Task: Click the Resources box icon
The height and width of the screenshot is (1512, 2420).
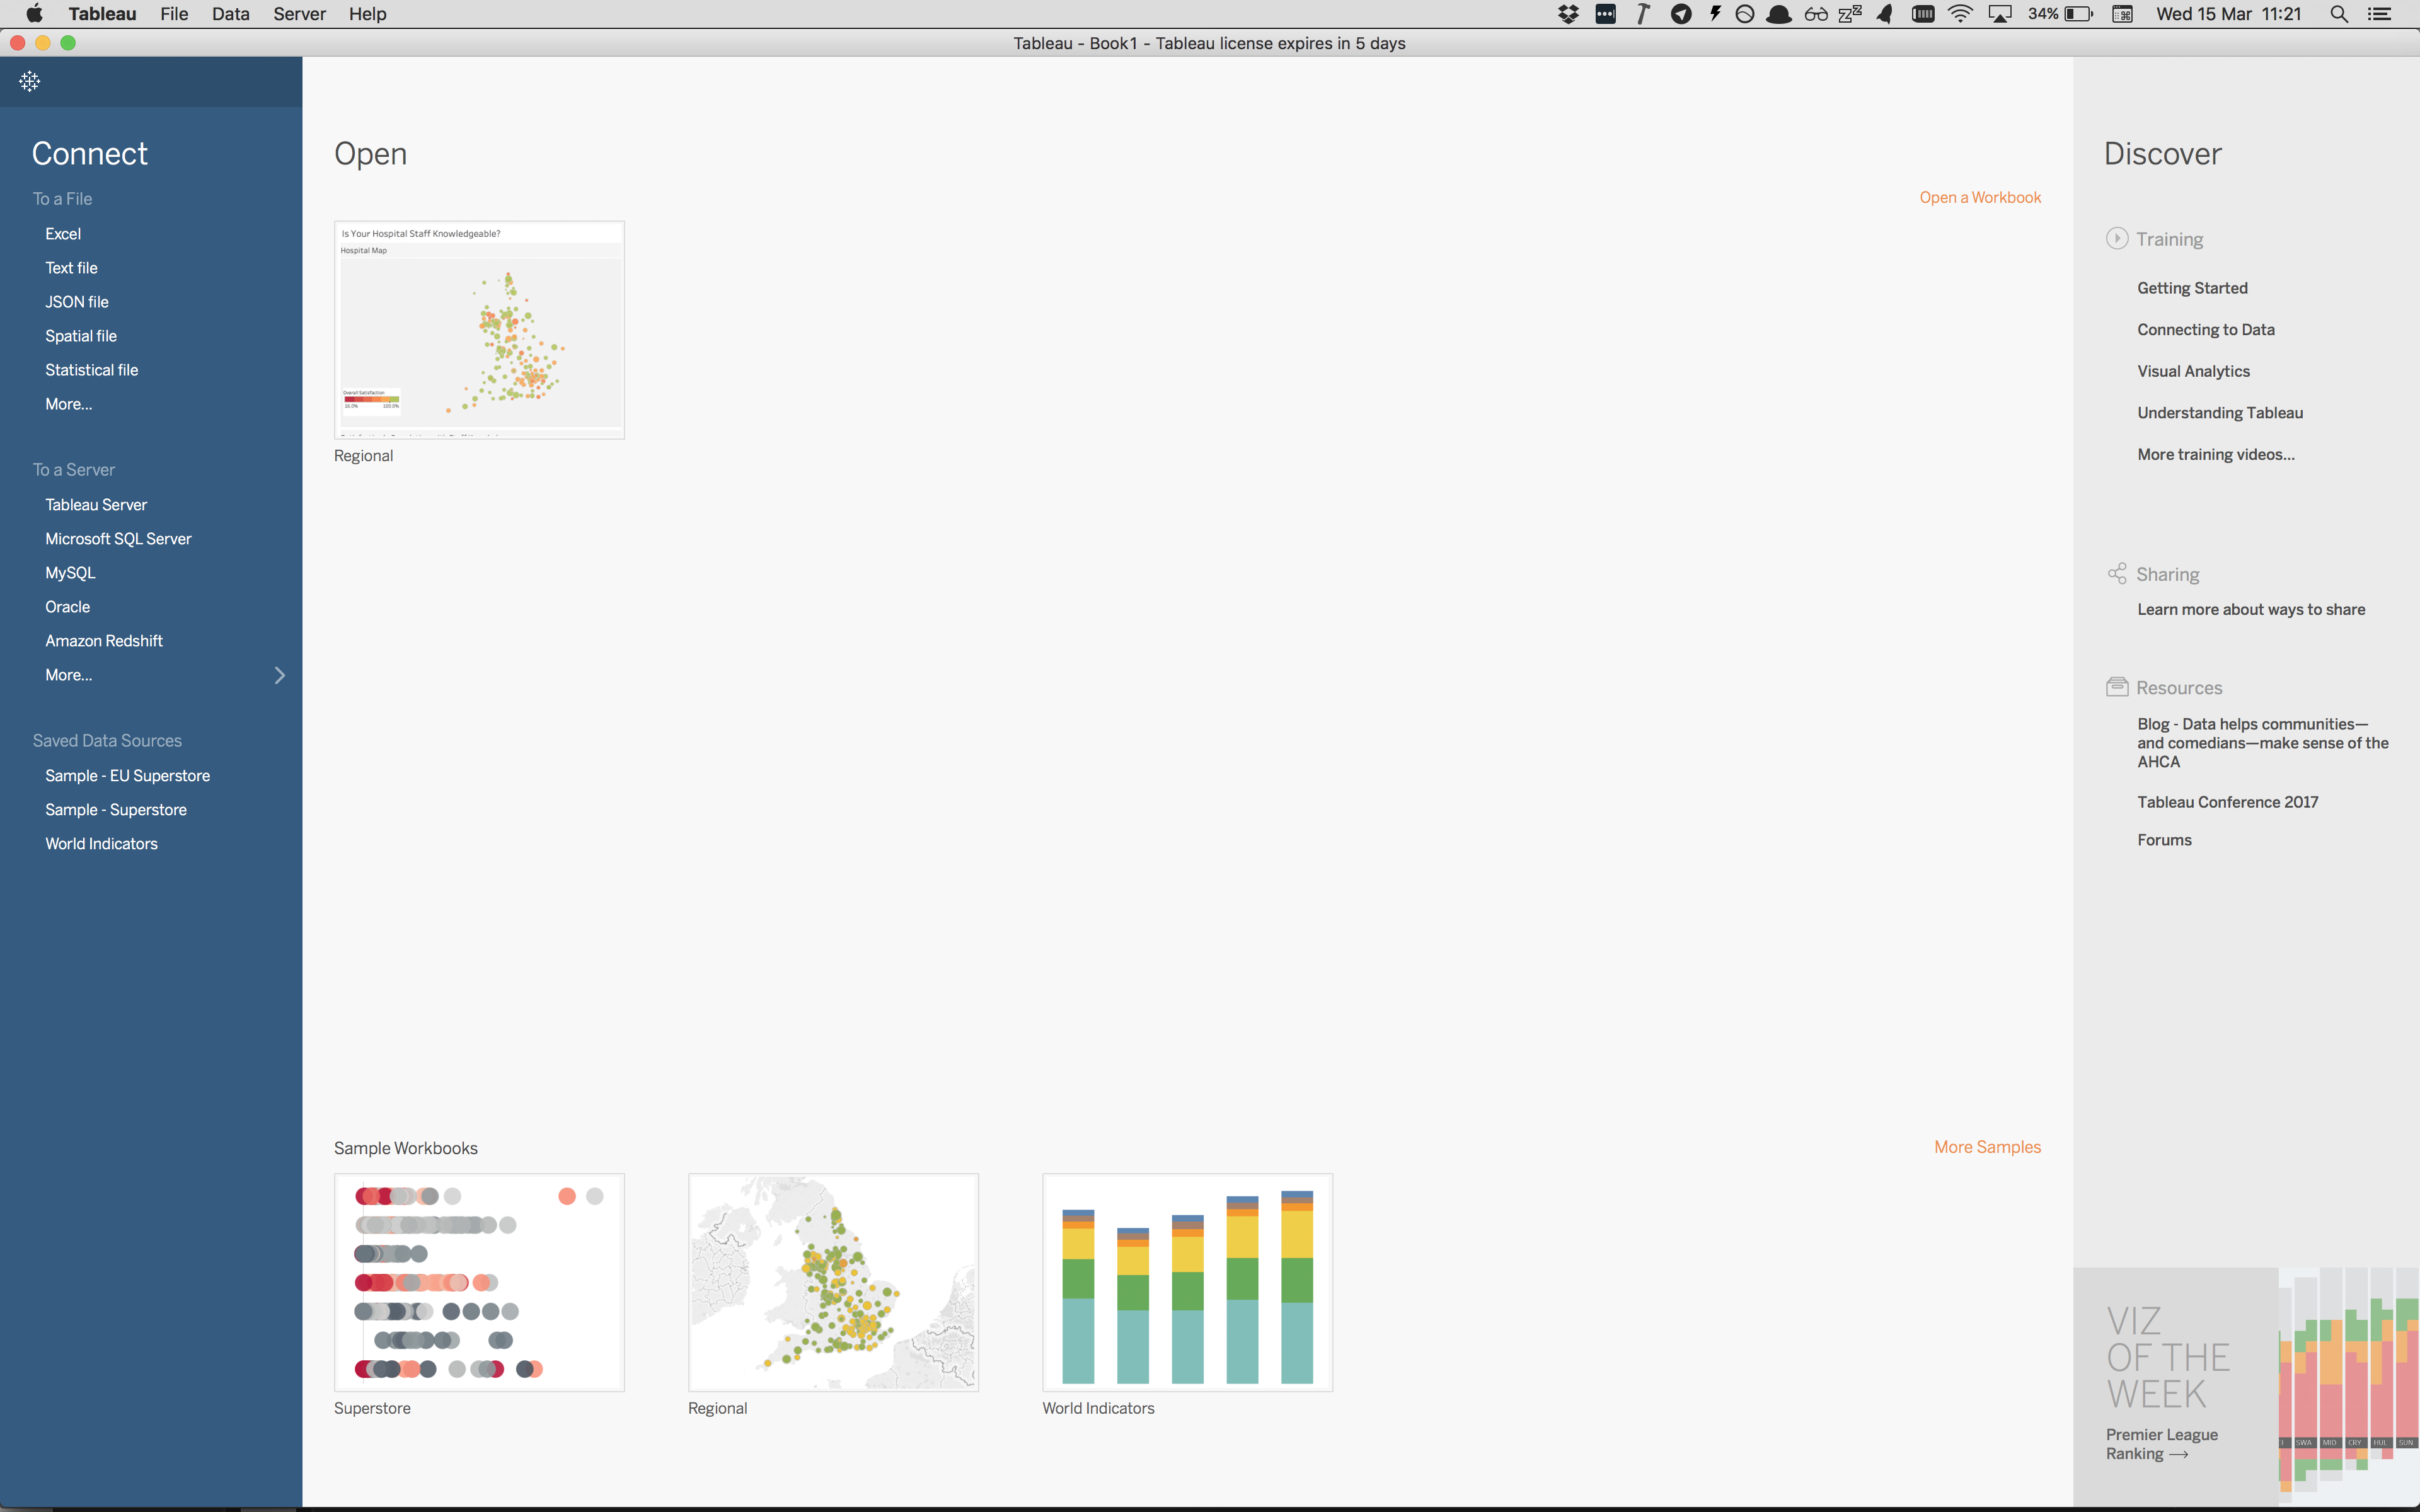Action: coord(2116,686)
